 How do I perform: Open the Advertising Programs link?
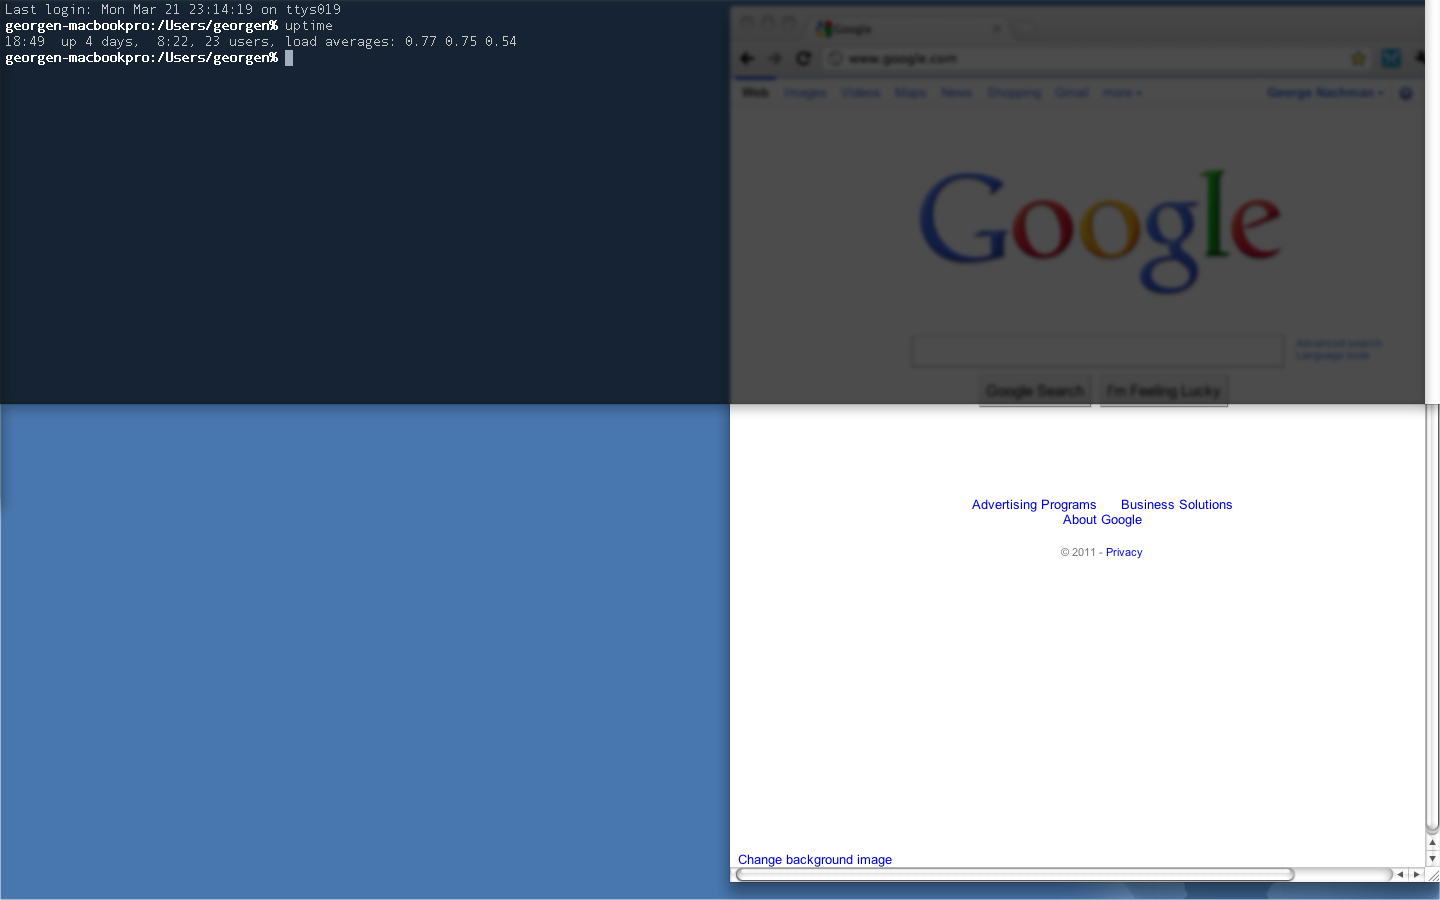pos(1034,505)
